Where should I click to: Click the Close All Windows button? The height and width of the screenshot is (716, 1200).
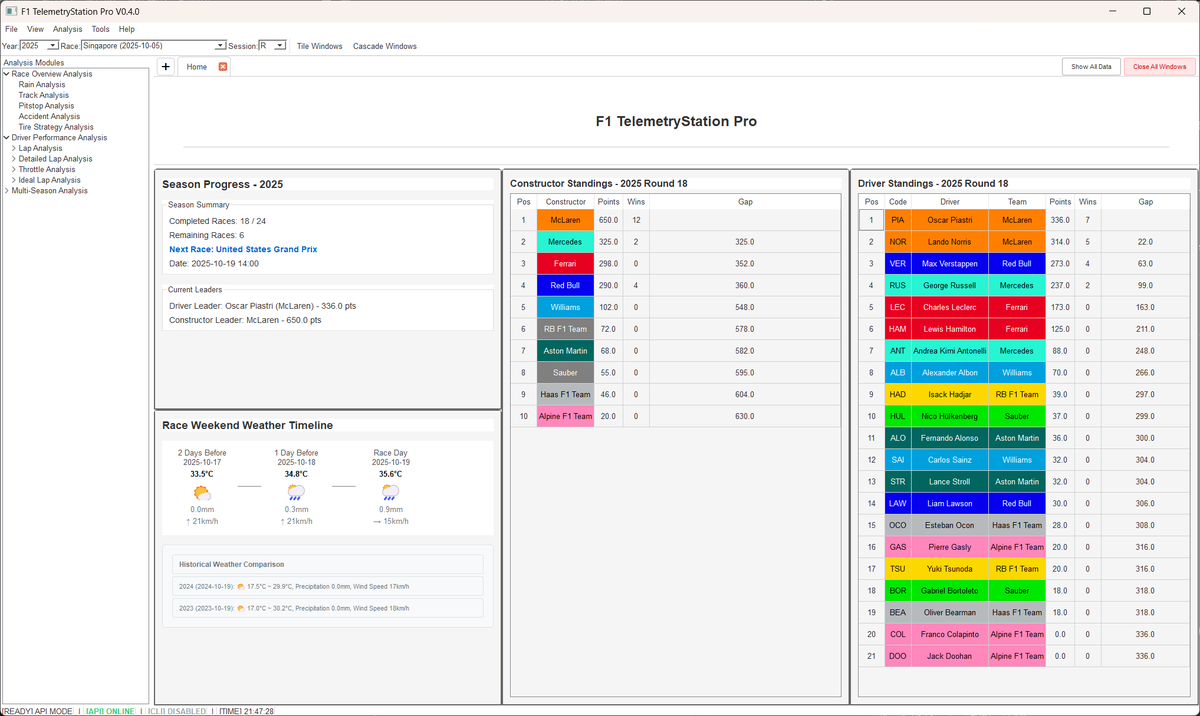(1160, 67)
